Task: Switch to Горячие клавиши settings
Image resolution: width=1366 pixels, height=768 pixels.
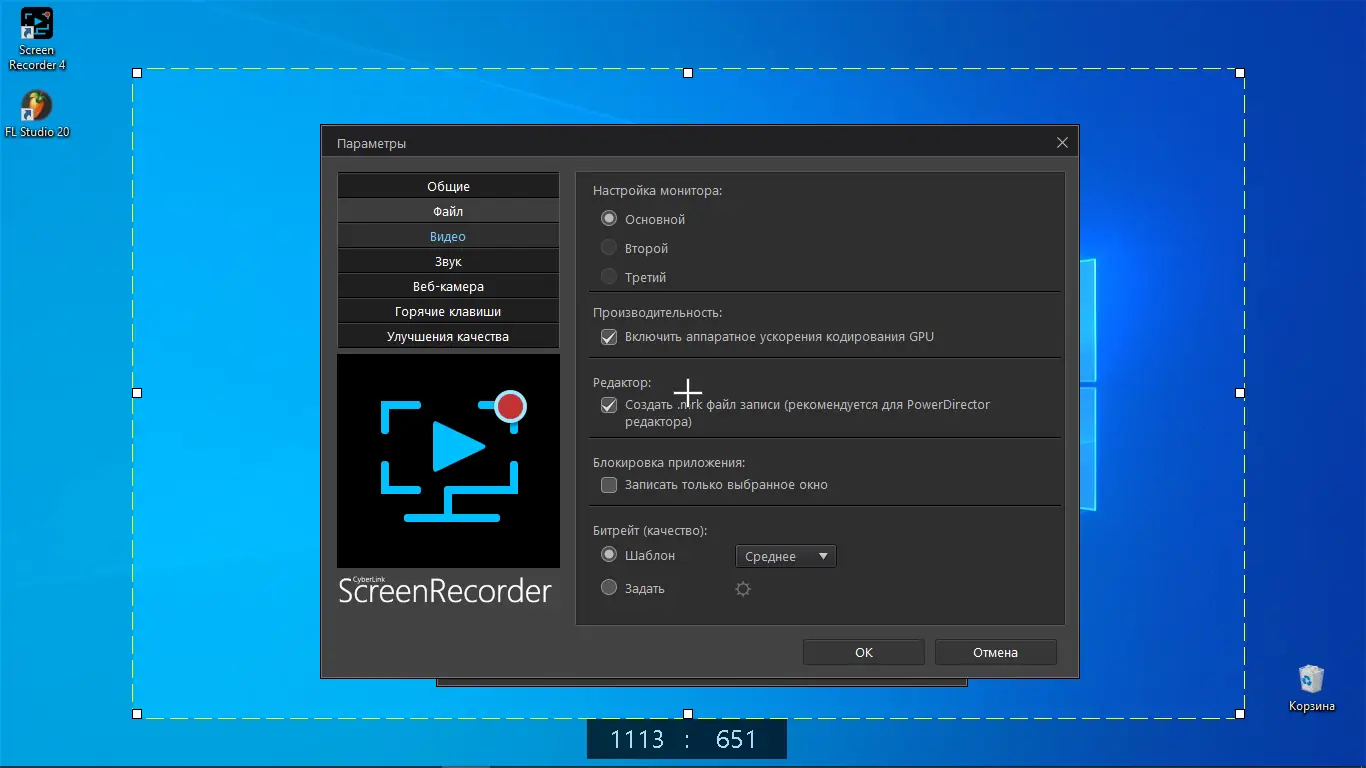Action: tap(448, 310)
